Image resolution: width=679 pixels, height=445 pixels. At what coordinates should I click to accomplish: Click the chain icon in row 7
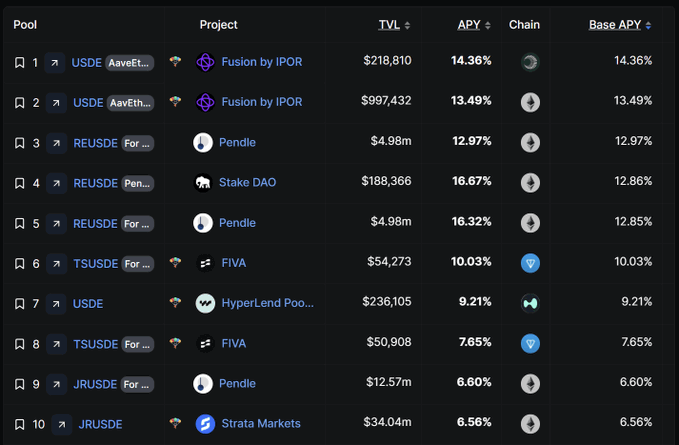click(x=530, y=303)
